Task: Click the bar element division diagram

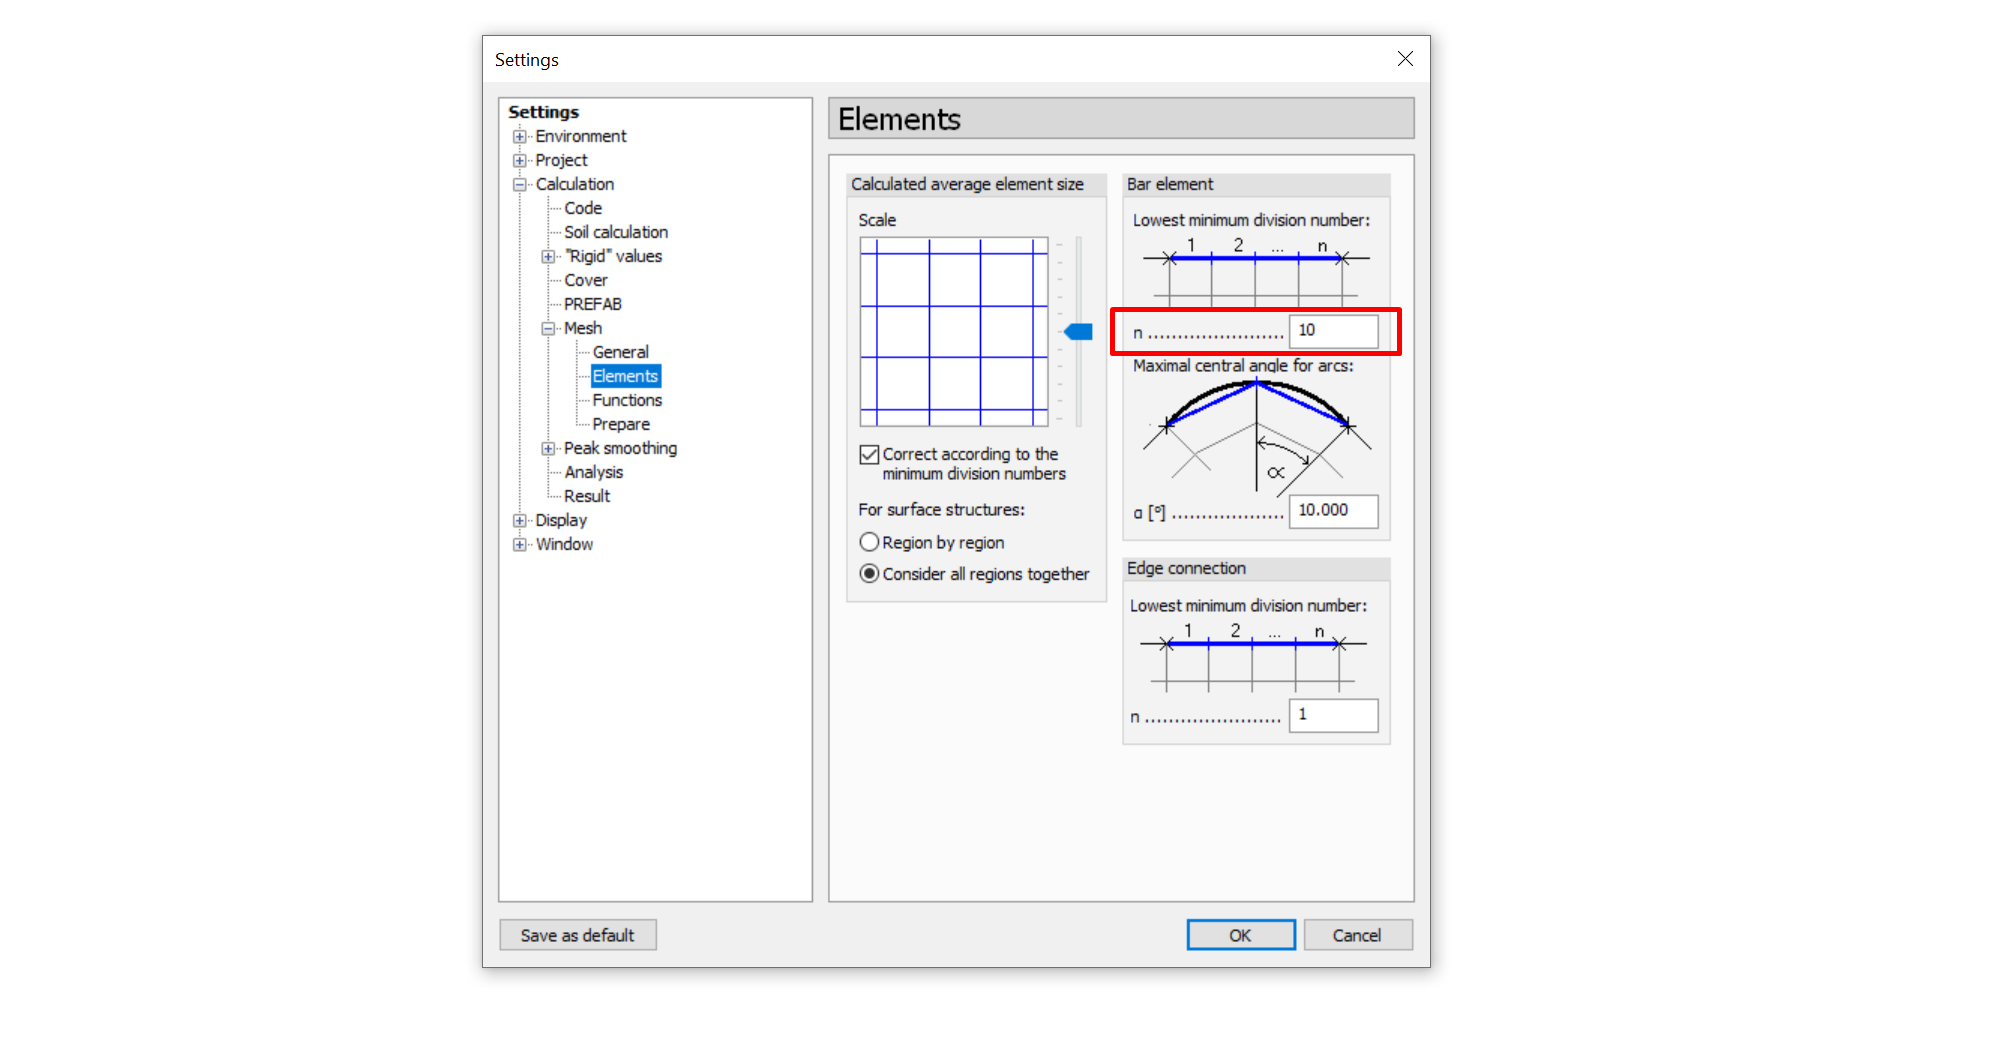Action: coord(1256,270)
